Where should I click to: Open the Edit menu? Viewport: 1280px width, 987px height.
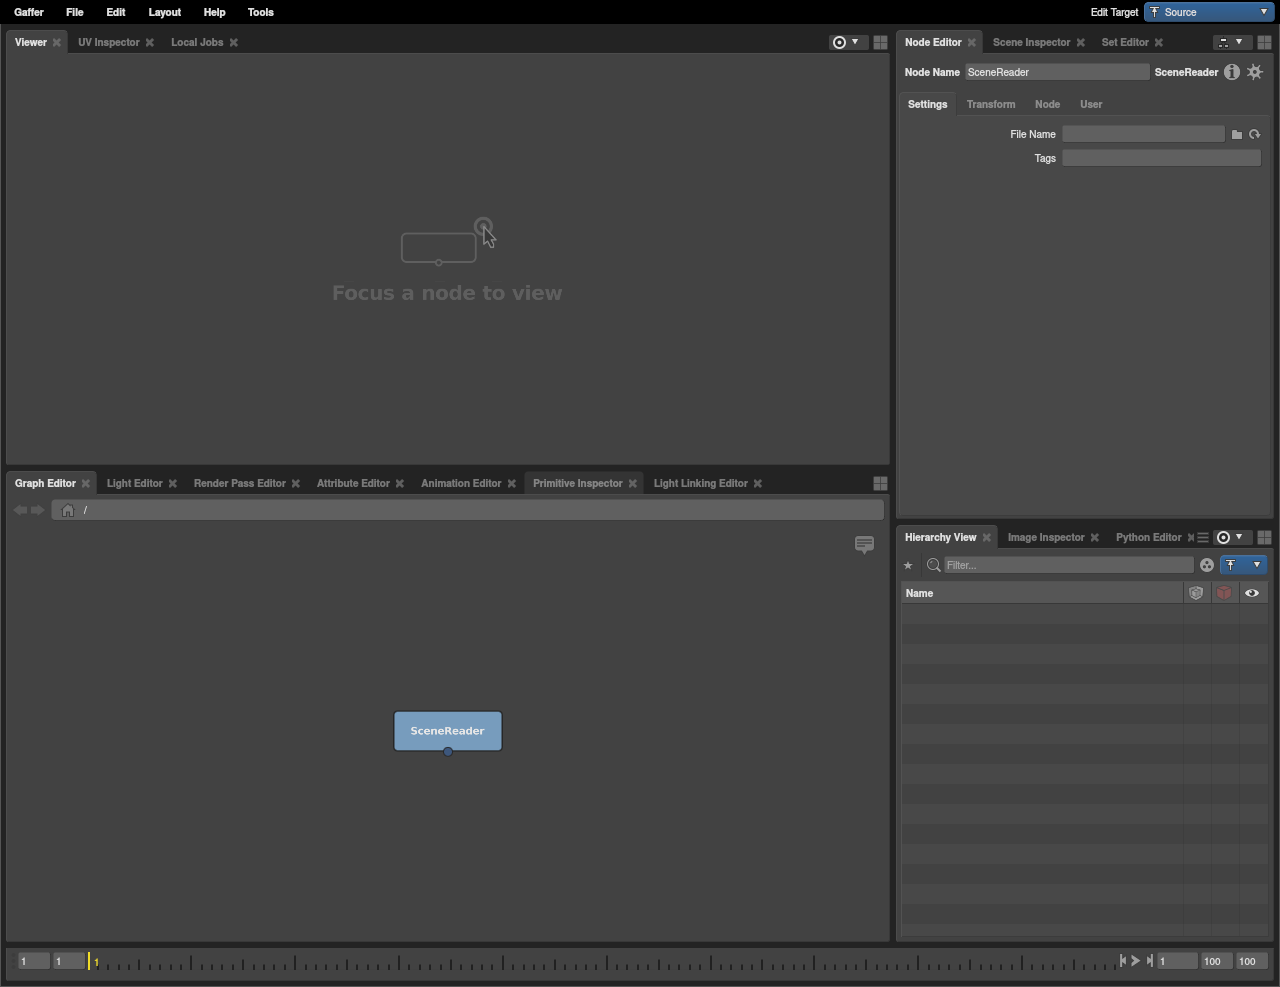tap(116, 12)
